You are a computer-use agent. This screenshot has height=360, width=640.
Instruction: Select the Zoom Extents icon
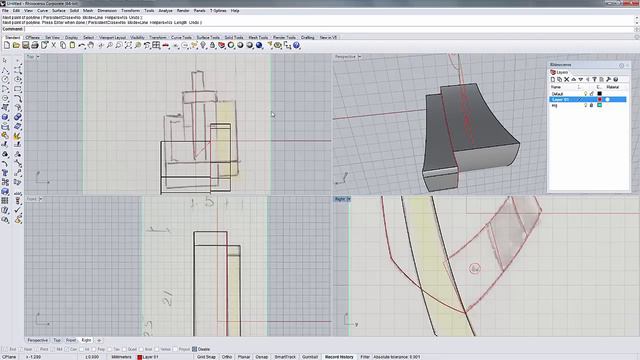tap(128, 45)
